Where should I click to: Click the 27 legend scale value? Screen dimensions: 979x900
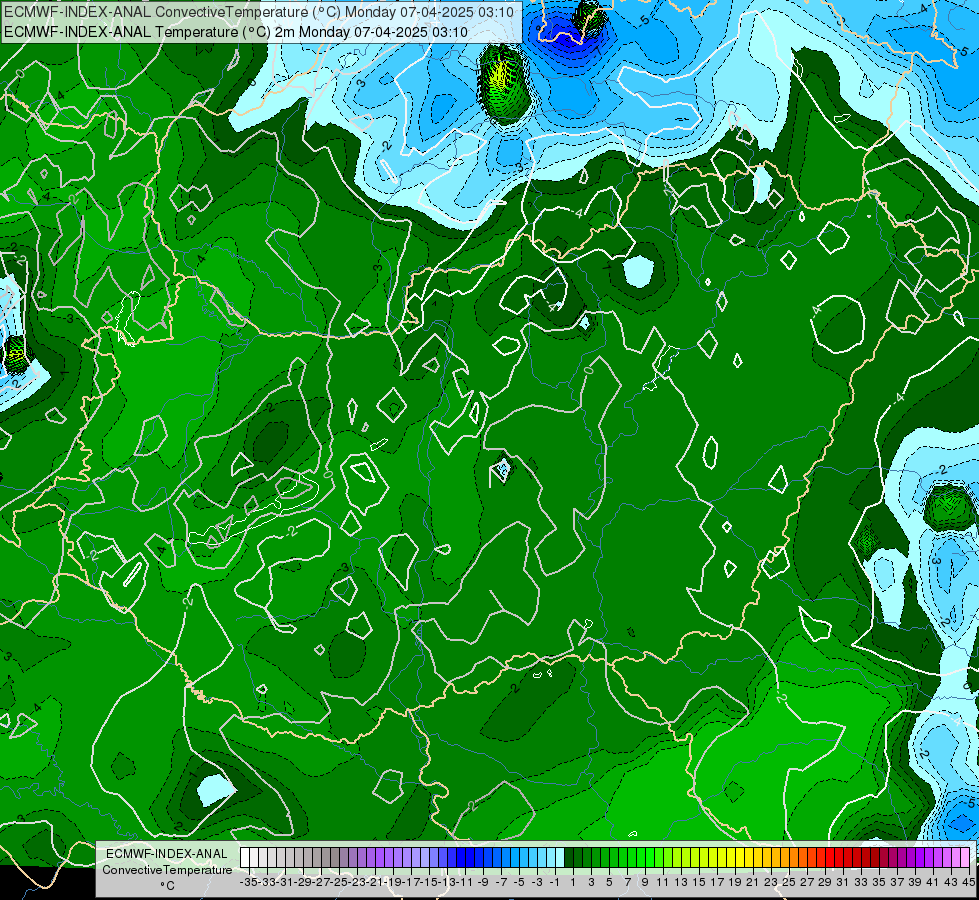[807, 882]
